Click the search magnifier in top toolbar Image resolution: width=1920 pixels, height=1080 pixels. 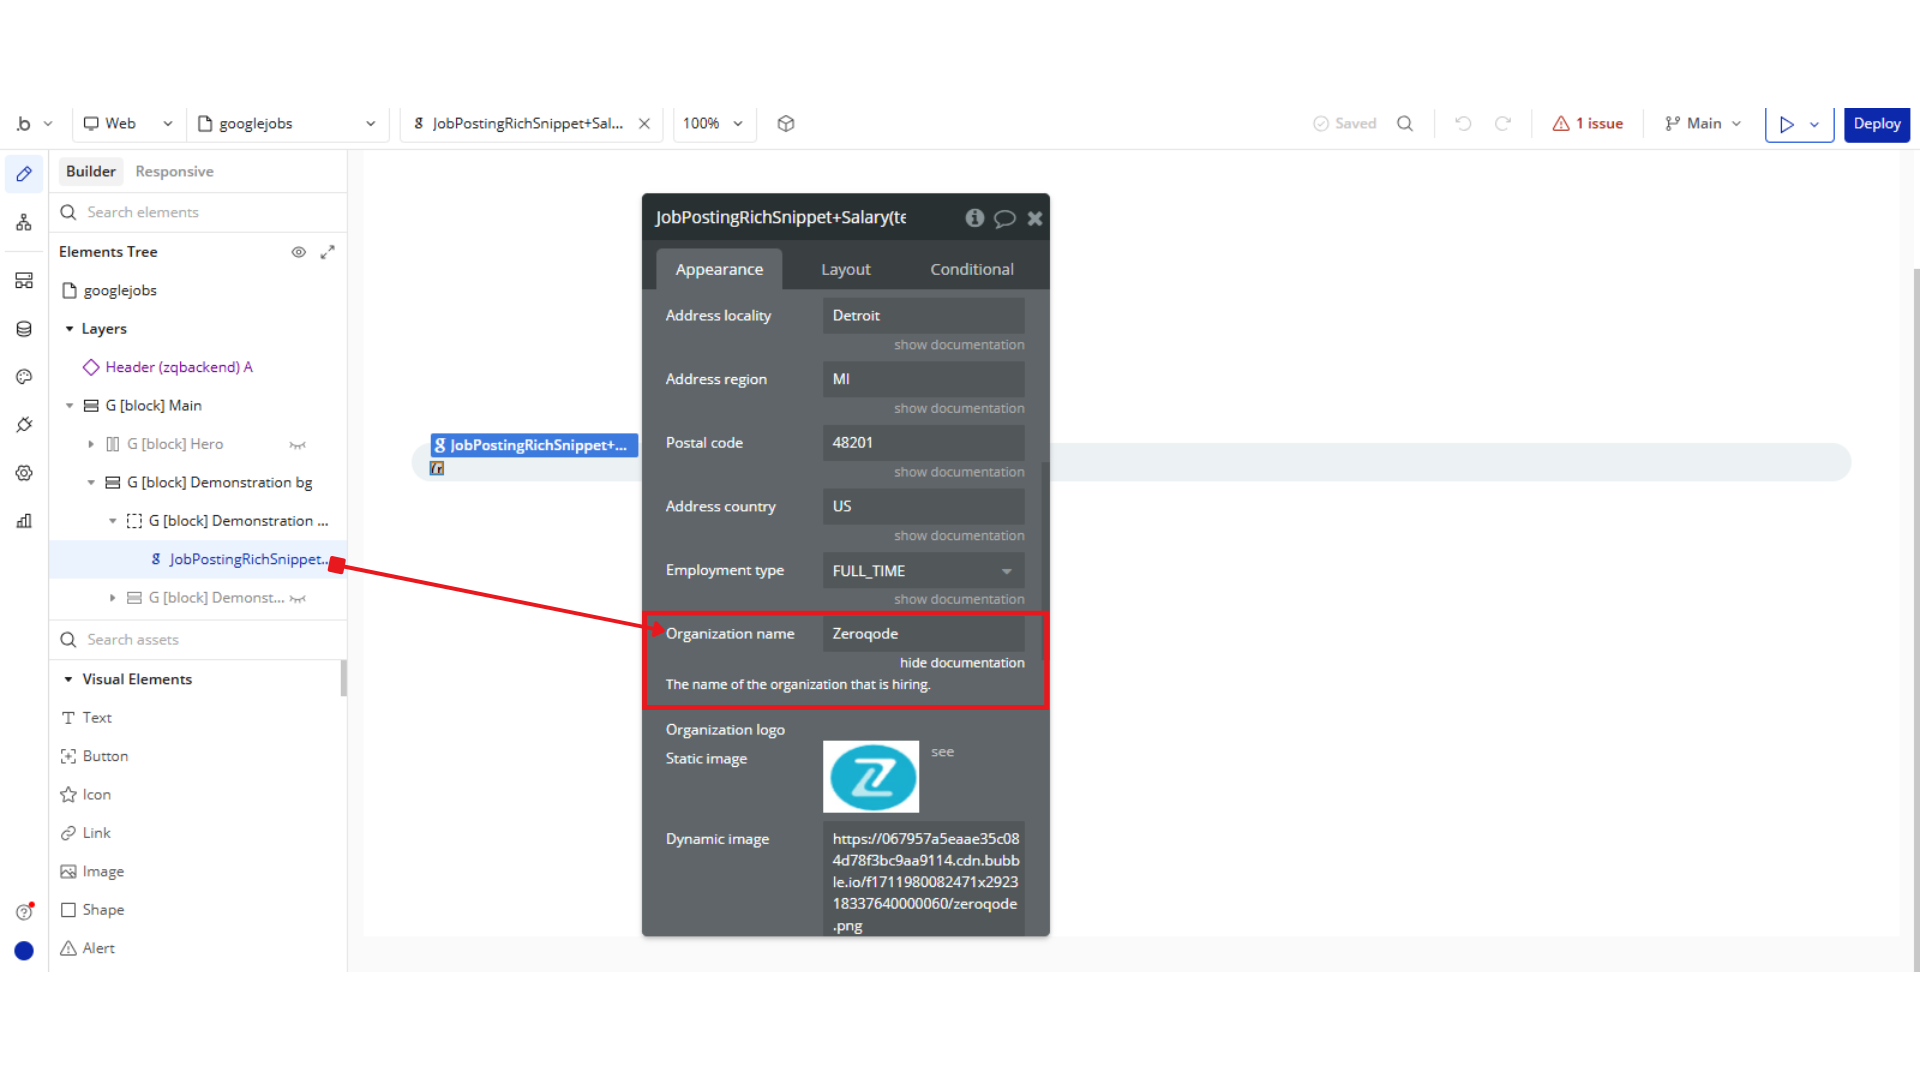(x=1405, y=124)
